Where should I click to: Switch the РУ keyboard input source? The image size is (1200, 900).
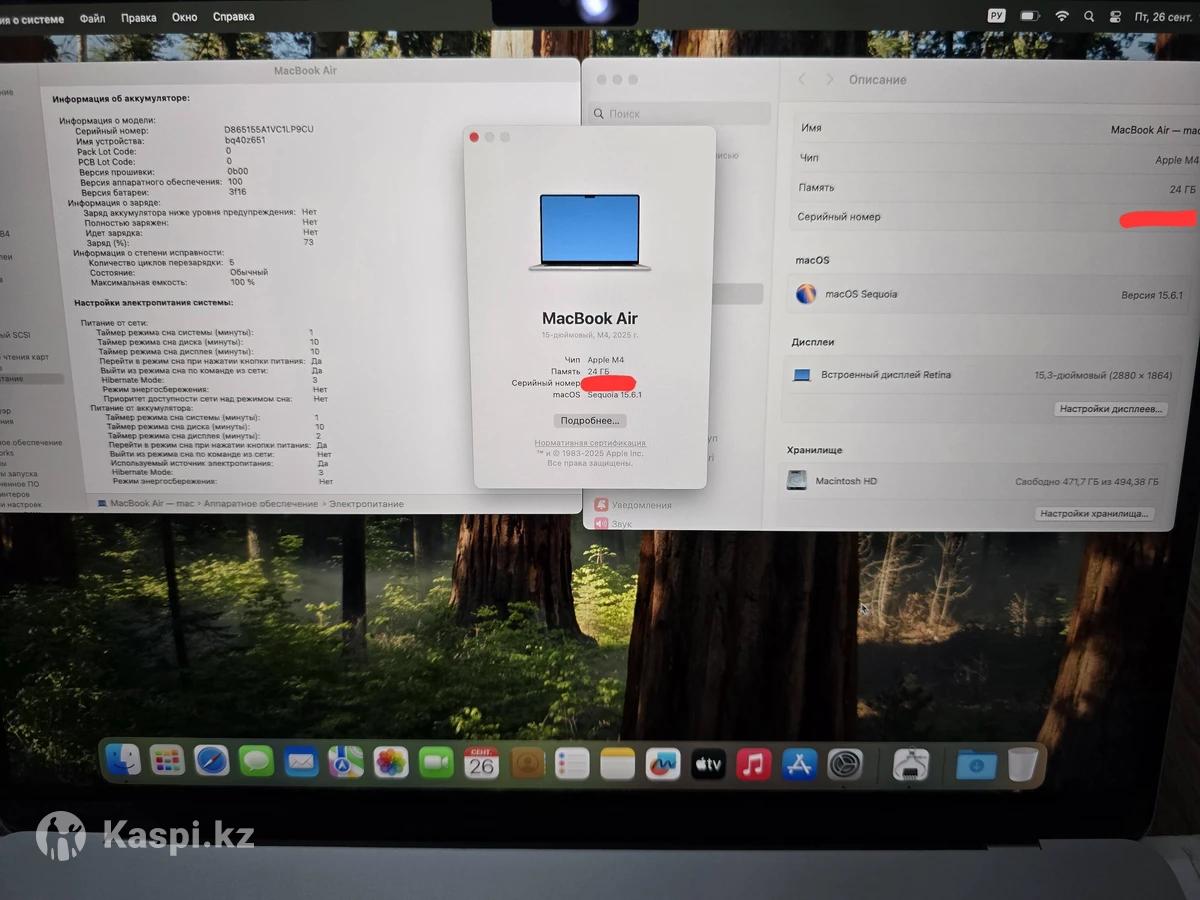[x=996, y=16]
